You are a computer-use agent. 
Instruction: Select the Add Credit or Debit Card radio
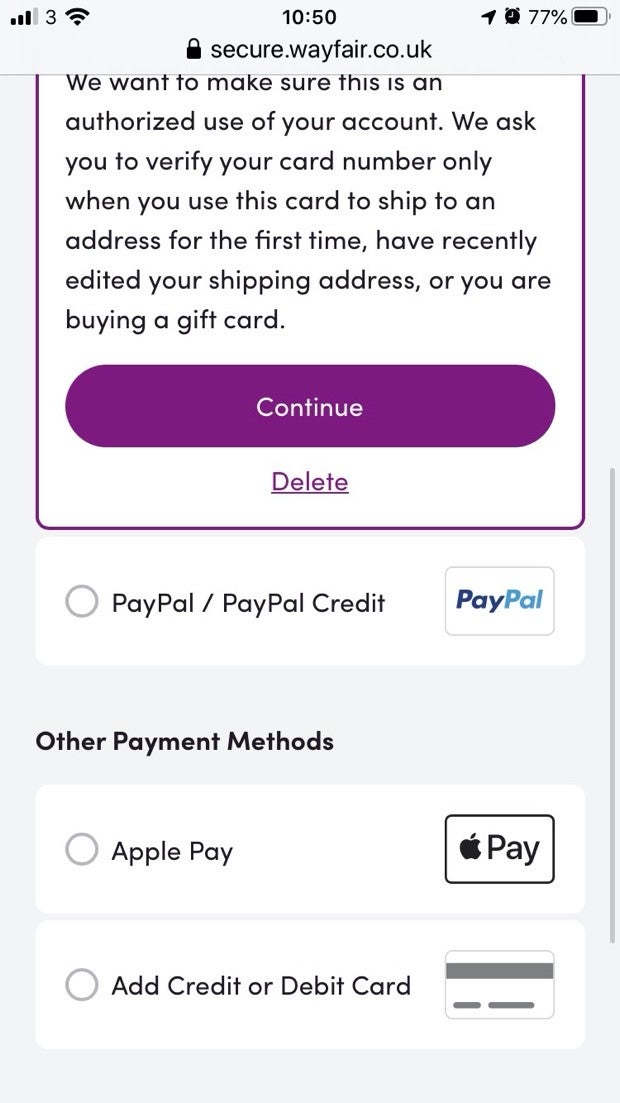pyautogui.click(x=81, y=985)
